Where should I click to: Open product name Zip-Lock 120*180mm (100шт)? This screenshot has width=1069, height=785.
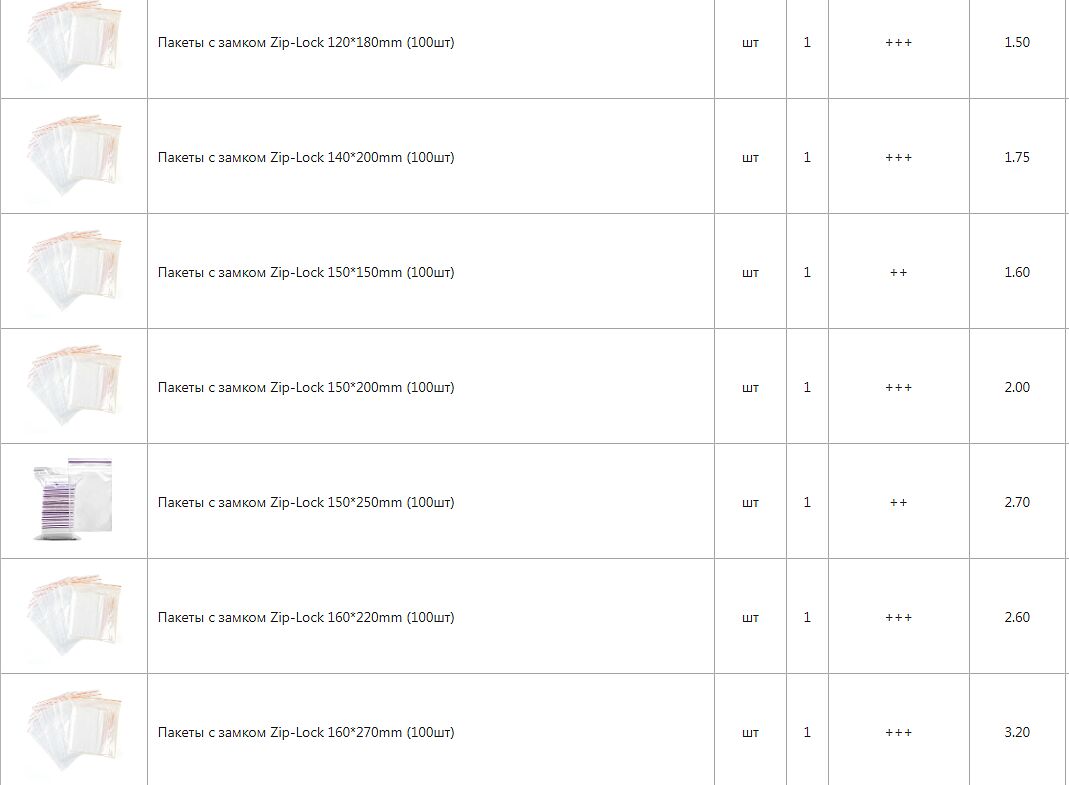coord(306,43)
